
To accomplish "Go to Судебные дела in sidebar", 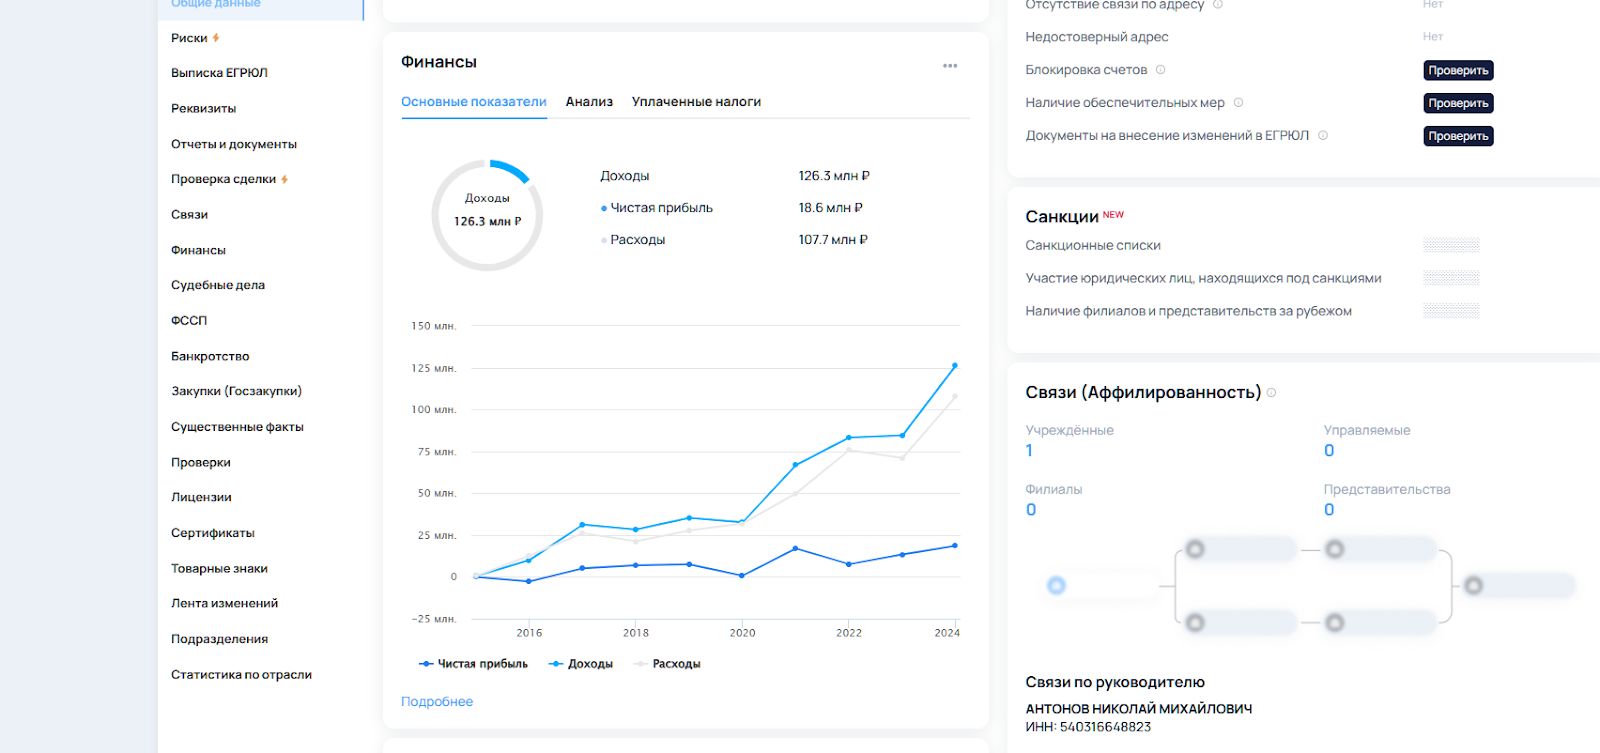I will pos(218,285).
